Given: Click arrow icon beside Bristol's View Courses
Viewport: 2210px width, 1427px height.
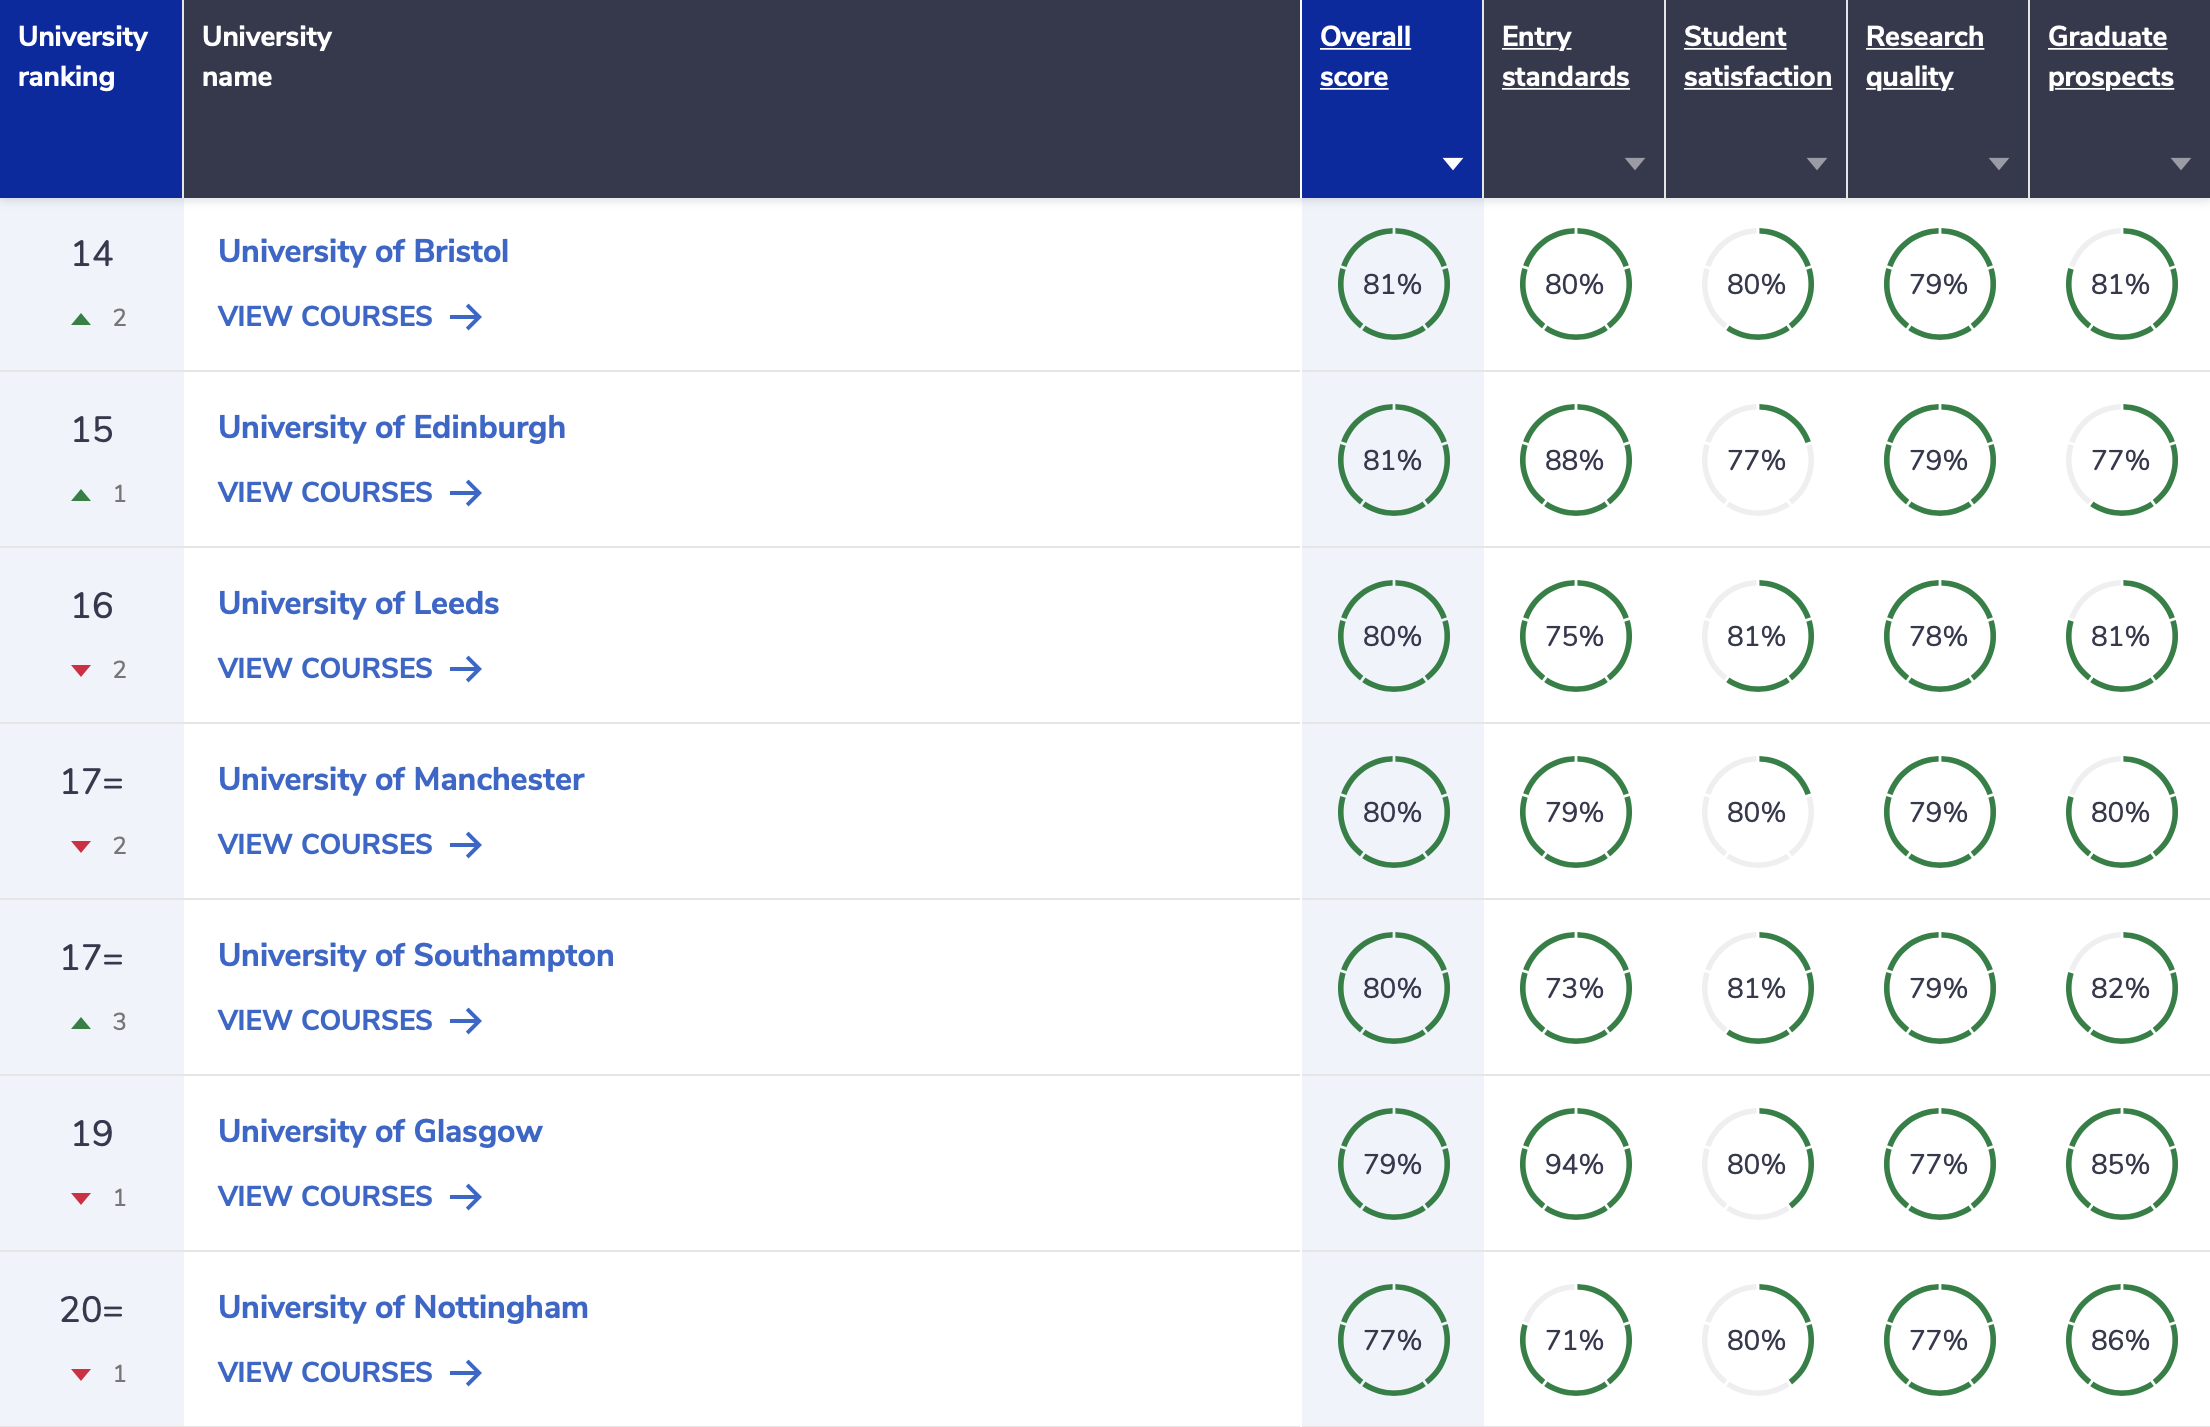Looking at the screenshot, I should (466, 317).
